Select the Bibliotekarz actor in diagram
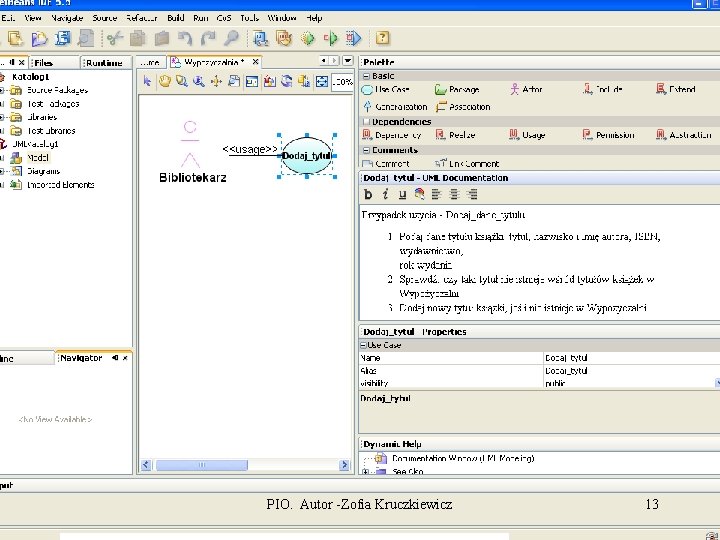The image size is (720, 540). pyautogui.click(x=192, y=152)
